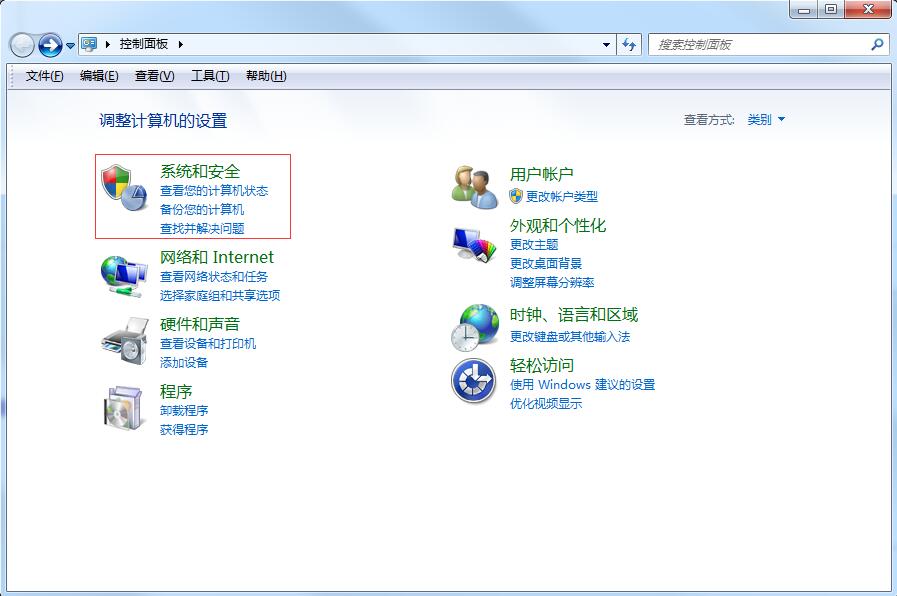This screenshot has width=897, height=596.
Task: Click 查看网络状态和任务 link
Action: tap(214, 276)
